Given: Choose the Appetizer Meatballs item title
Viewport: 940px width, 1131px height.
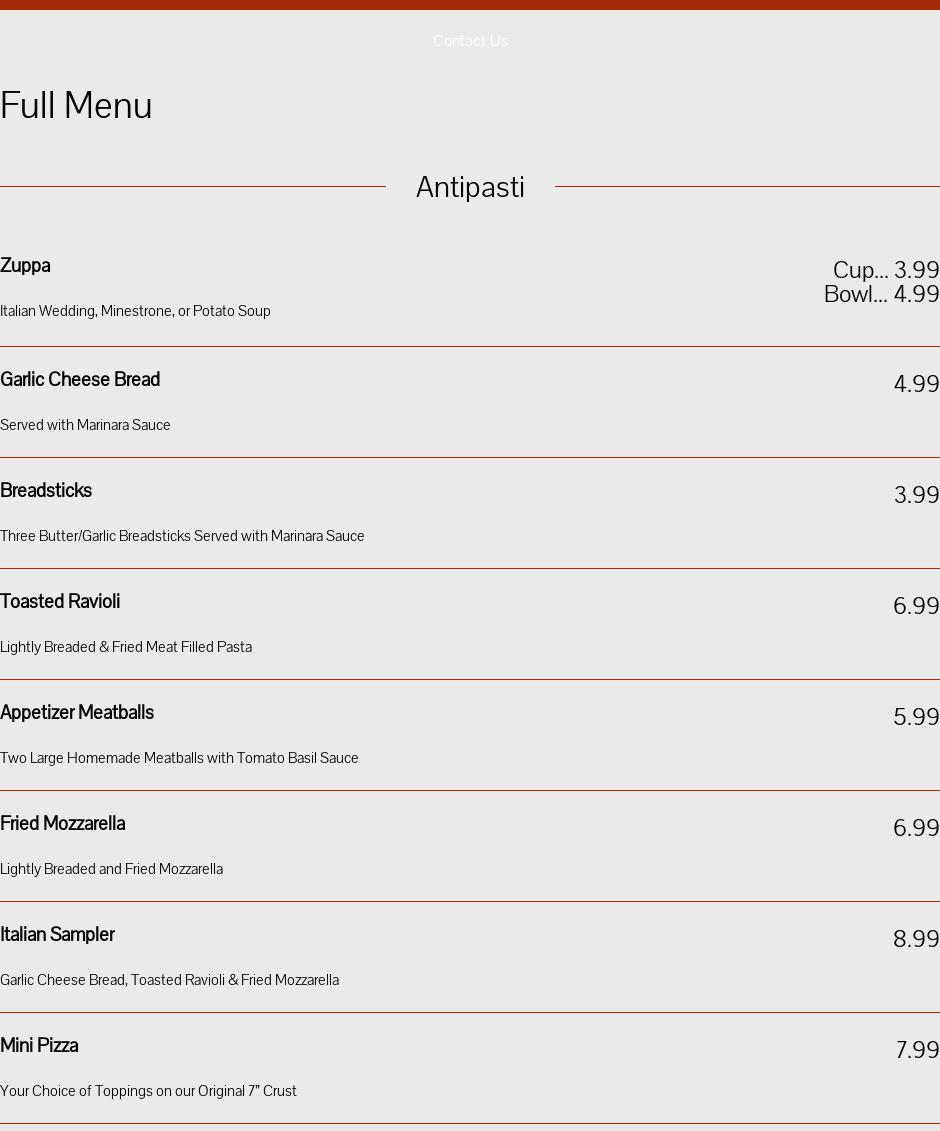Looking at the screenshot, I should [77, 713].
